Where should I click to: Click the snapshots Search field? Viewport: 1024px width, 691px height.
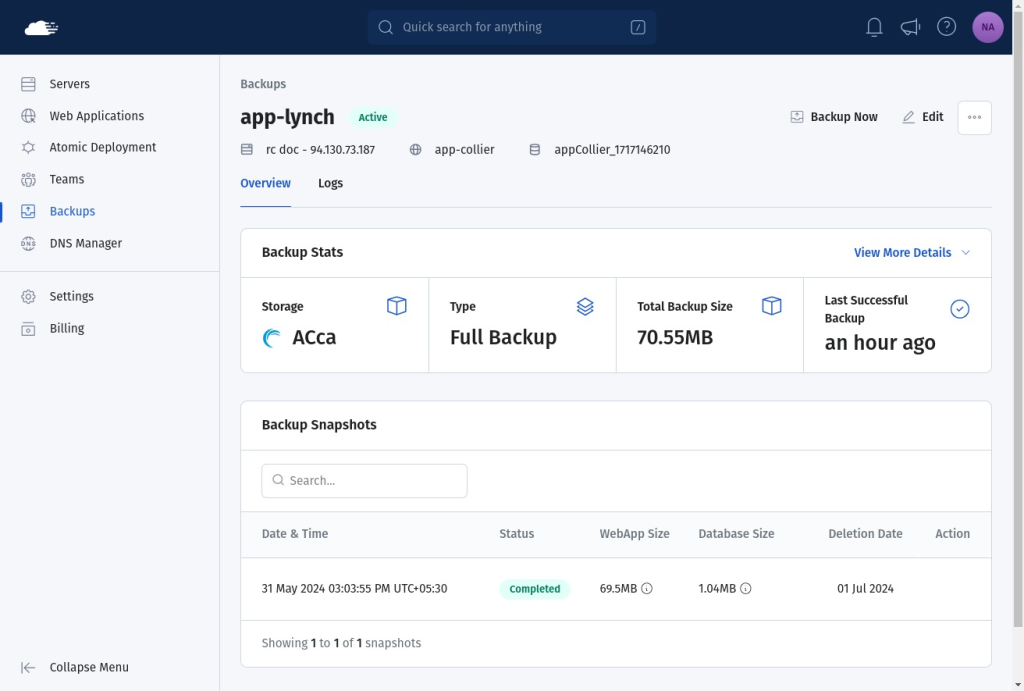pos(364,481)
